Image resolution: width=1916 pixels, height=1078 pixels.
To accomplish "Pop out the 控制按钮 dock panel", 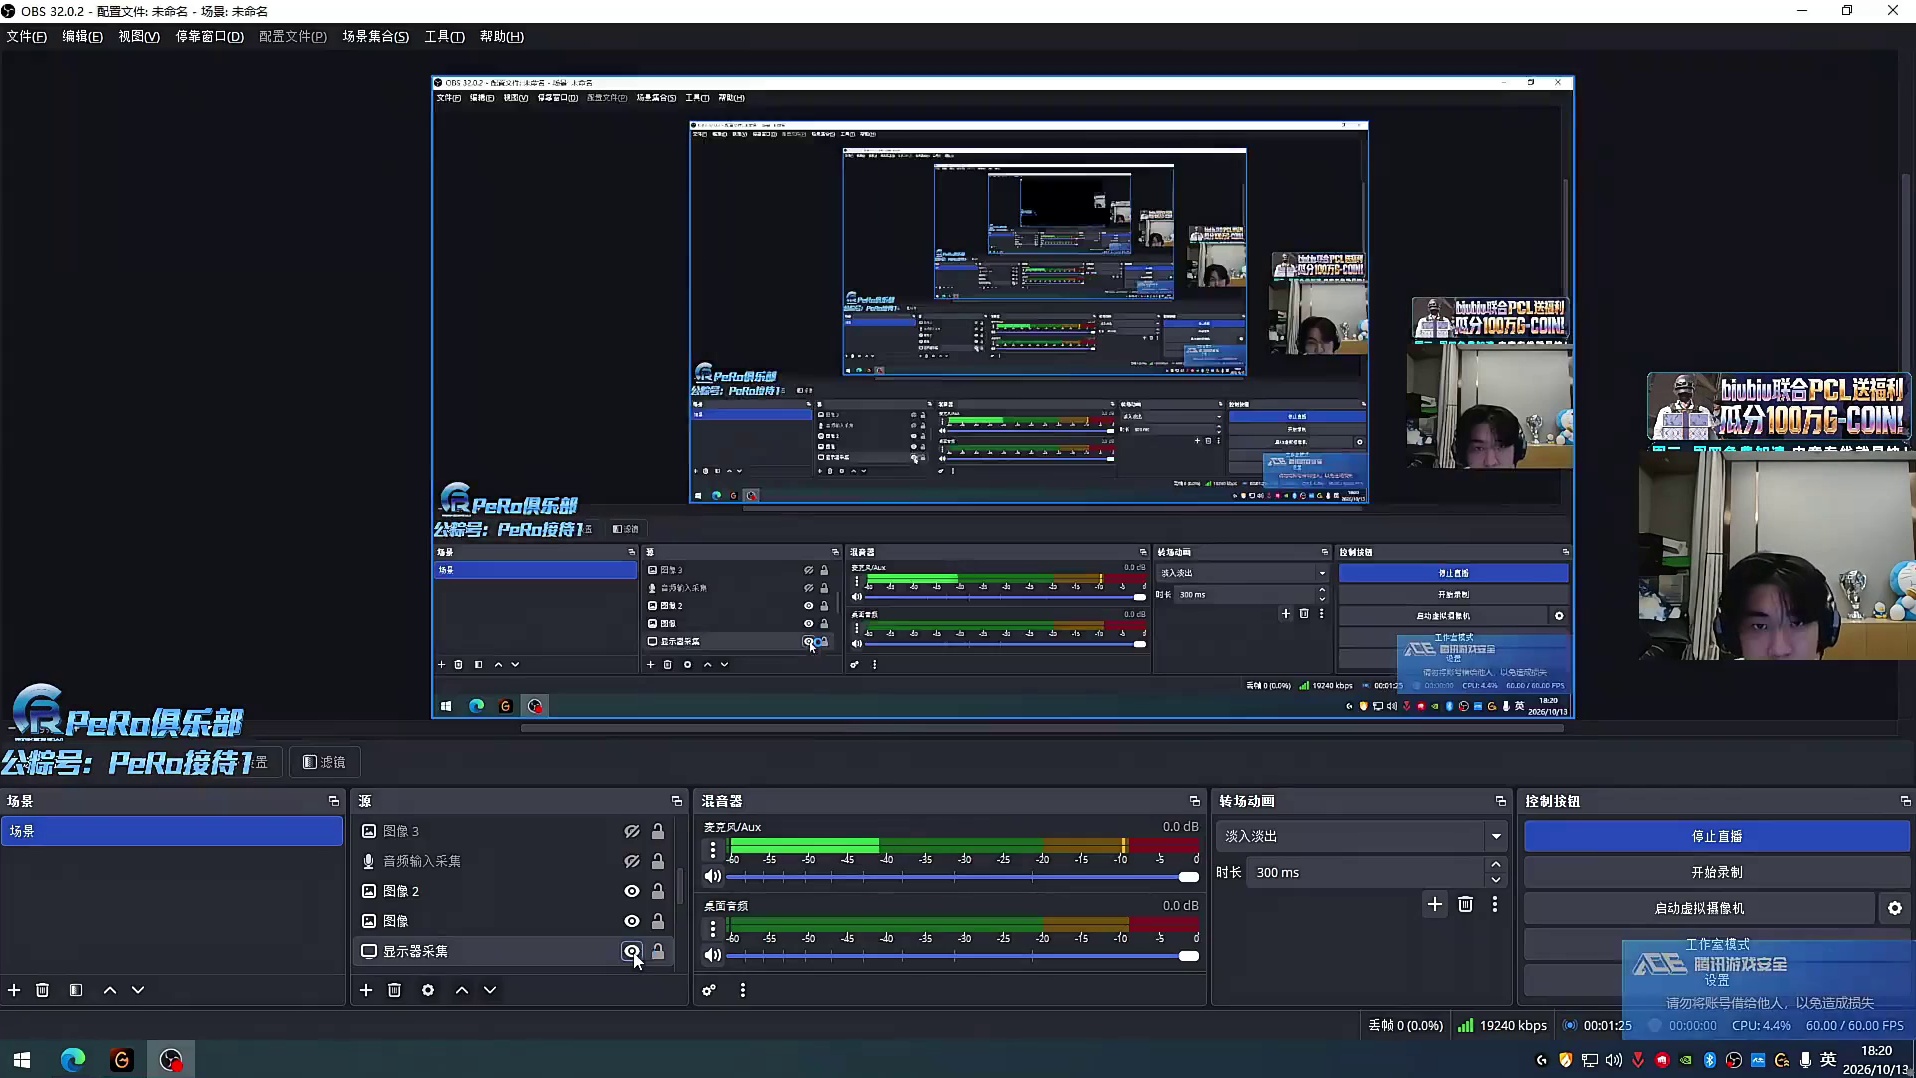I will (1906, 801).
